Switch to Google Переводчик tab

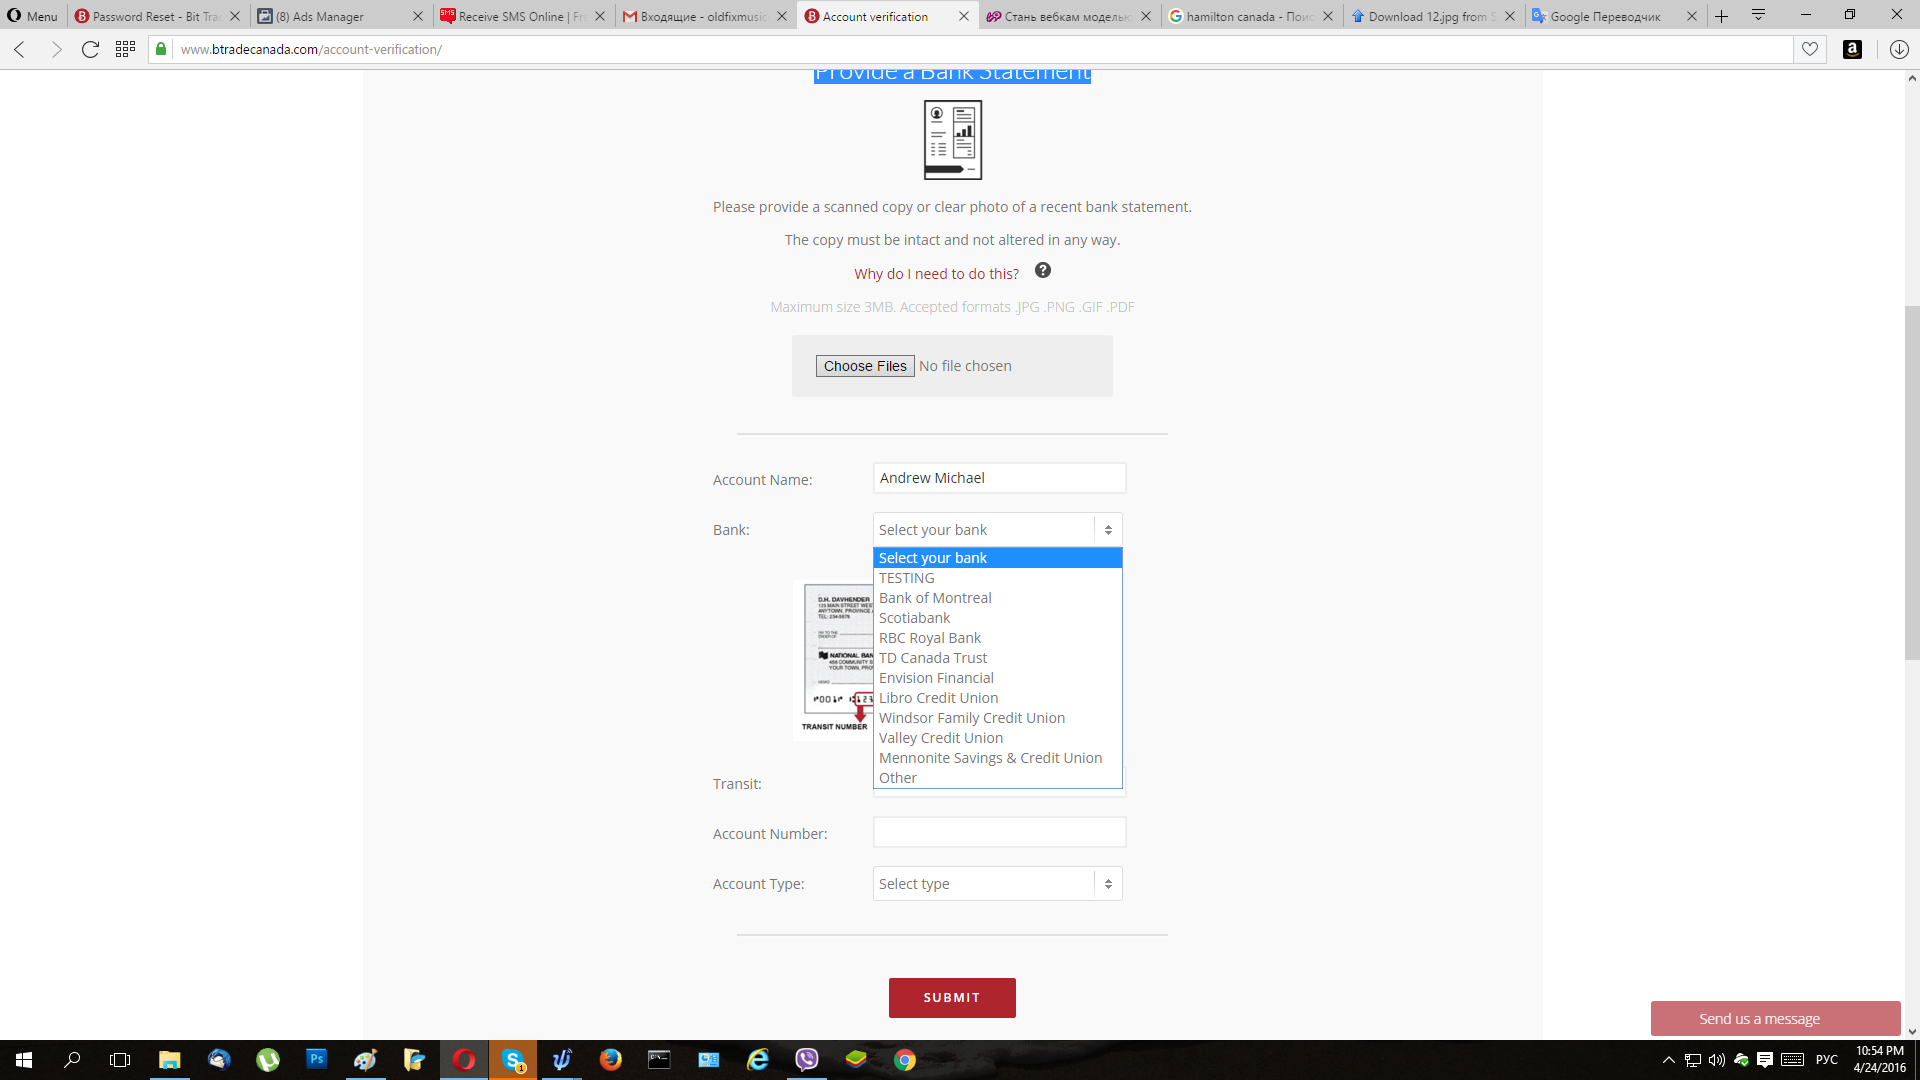click(x=1613, y=16)
